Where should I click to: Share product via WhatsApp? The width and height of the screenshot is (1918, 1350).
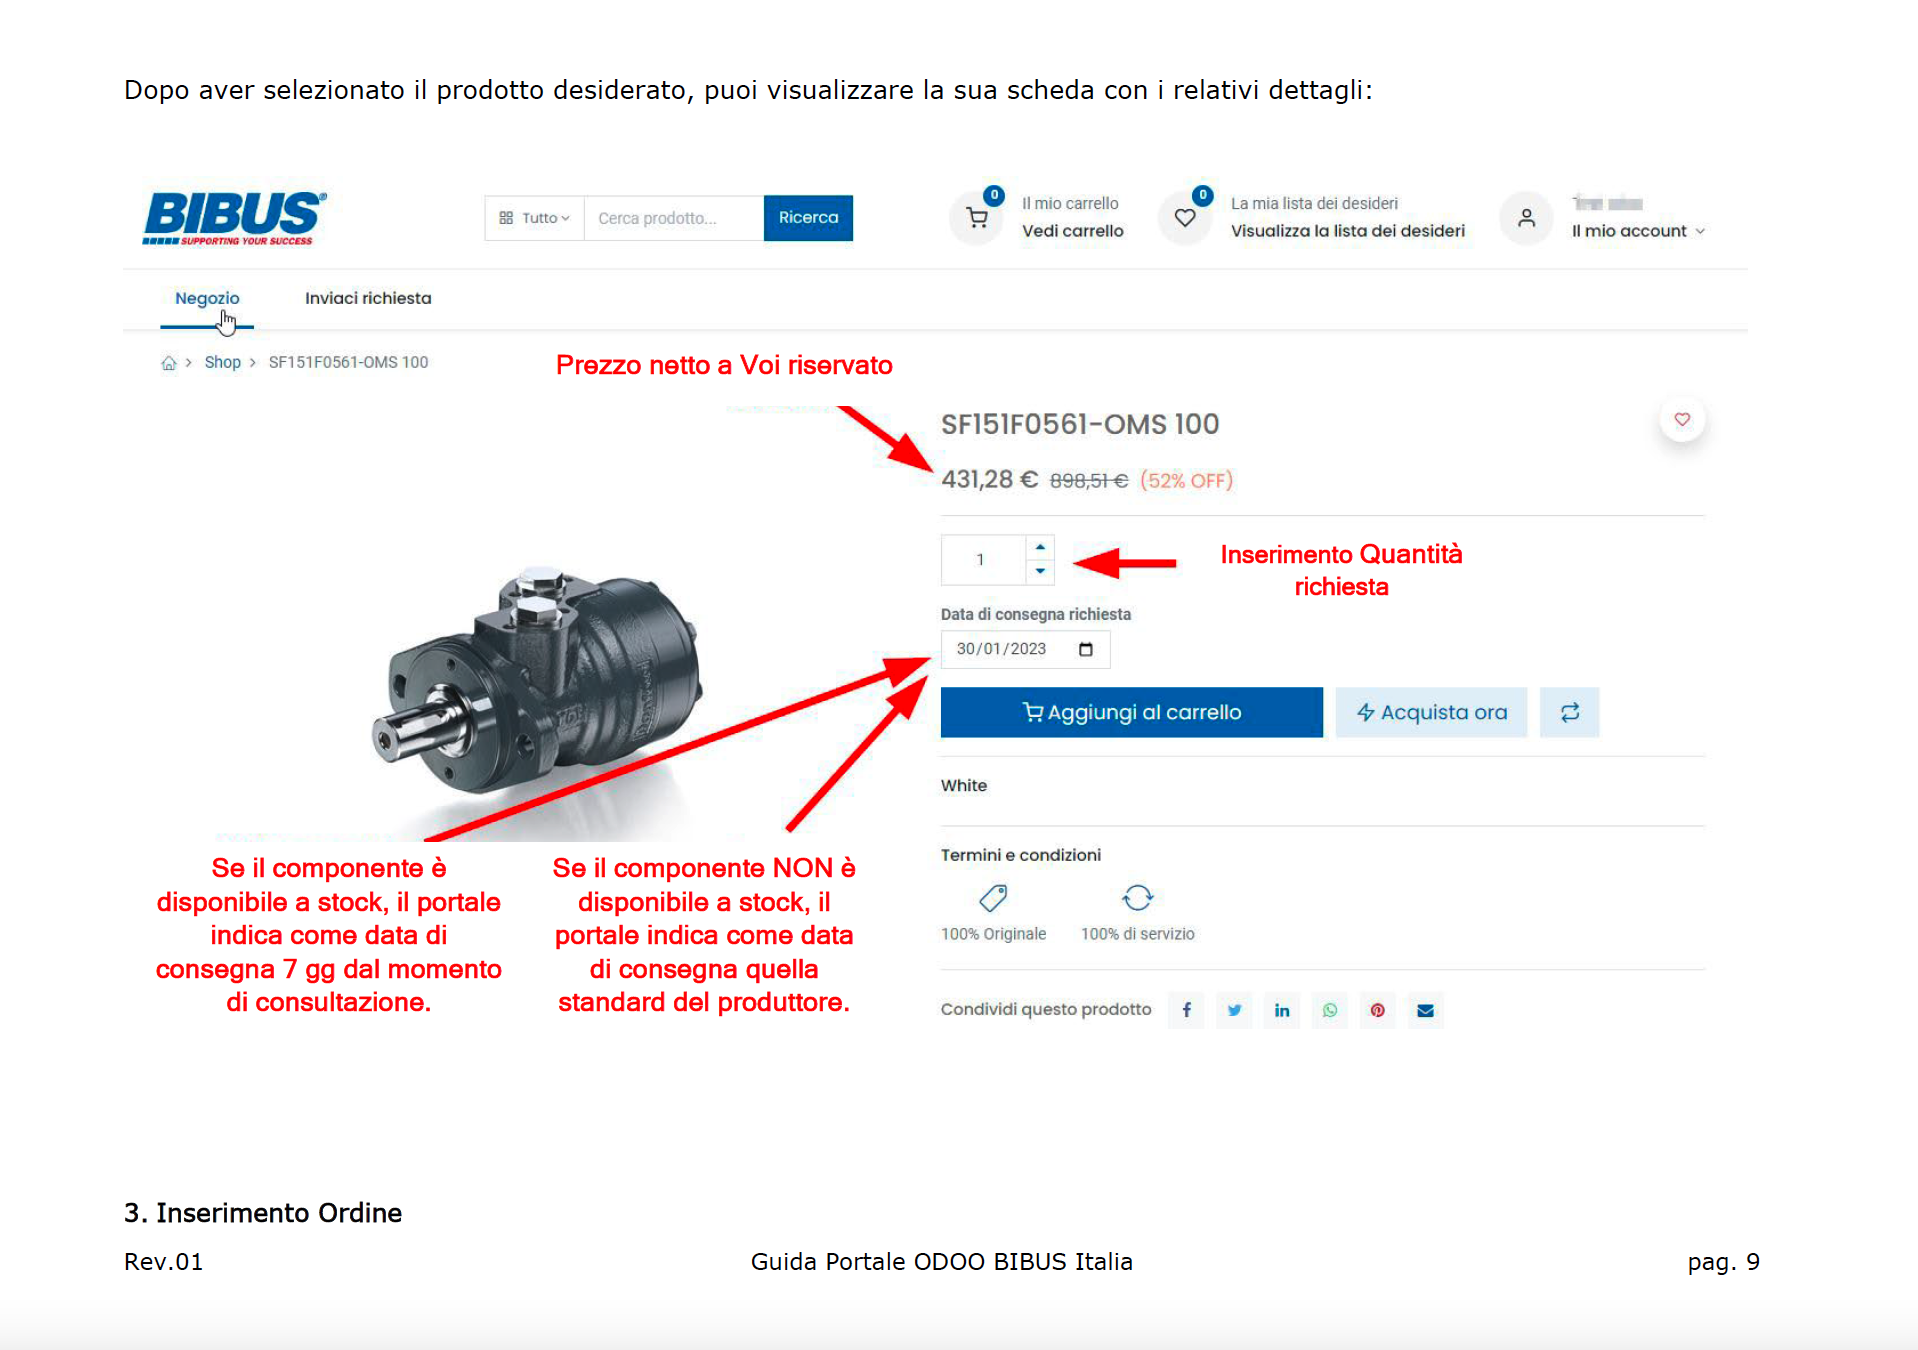point(1330,1010)
